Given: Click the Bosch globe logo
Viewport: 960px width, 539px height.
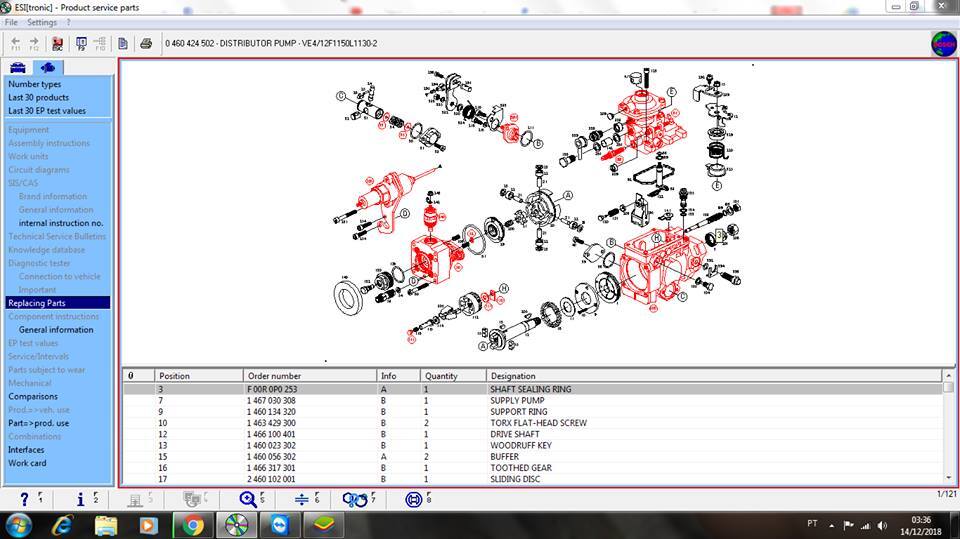Looking at the screenshot, I should 943,43.
